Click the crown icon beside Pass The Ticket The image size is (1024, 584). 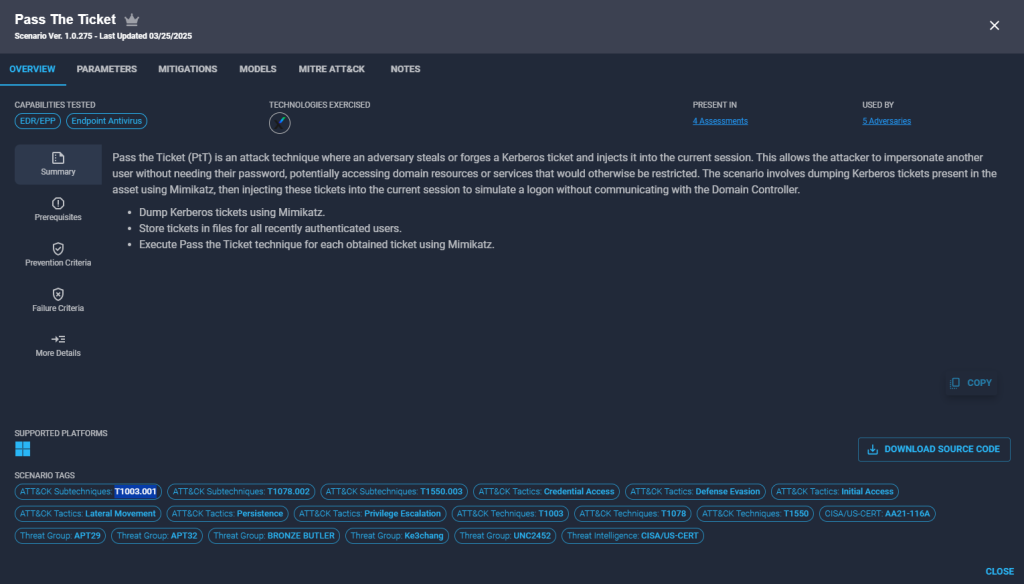click(132, 20)
